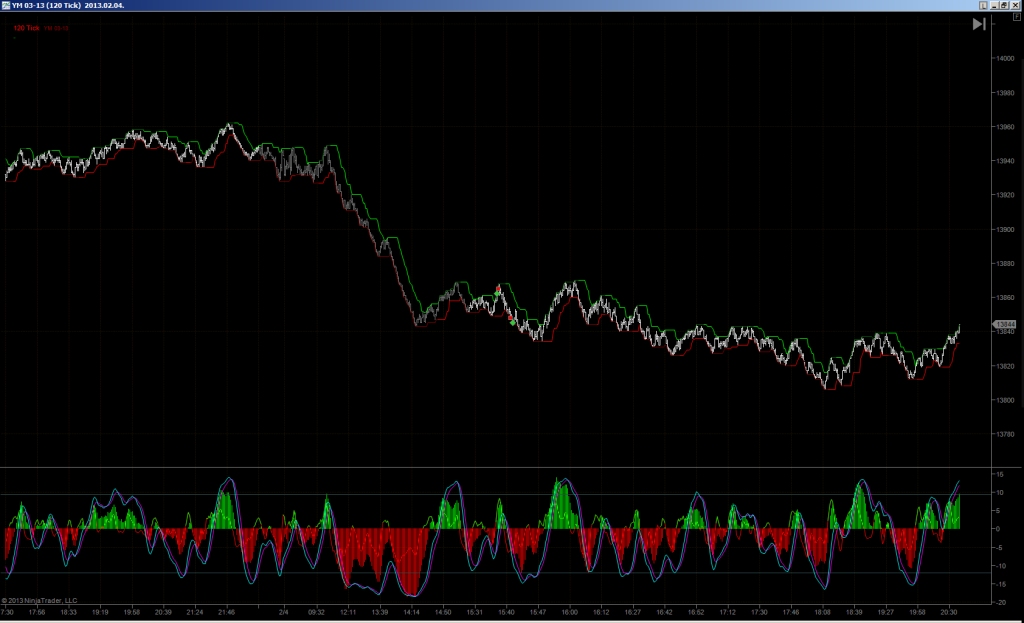Restore down the chart window
Viewport: 1024px width, 623px height.
pos(1004,5)
